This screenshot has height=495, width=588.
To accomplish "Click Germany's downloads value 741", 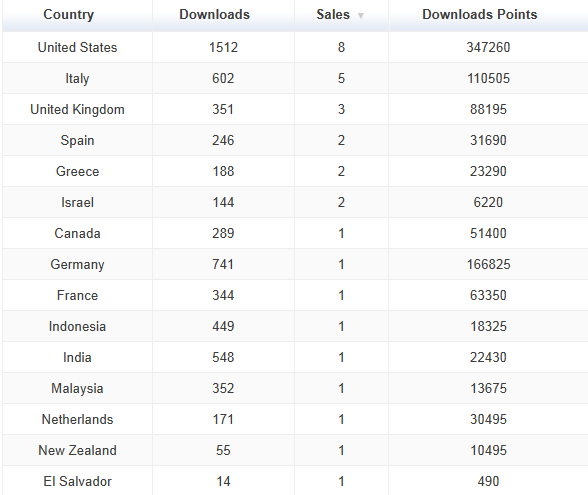I will pos(223,264).
